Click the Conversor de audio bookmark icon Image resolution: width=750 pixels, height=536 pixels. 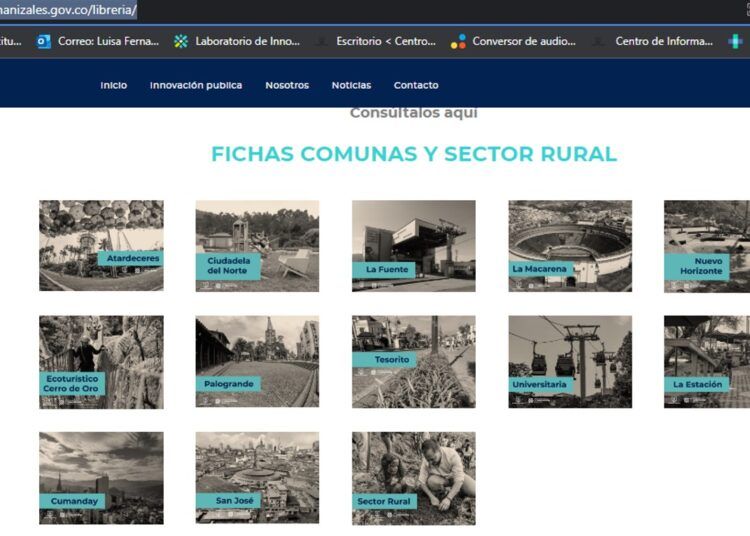point(458,42)
